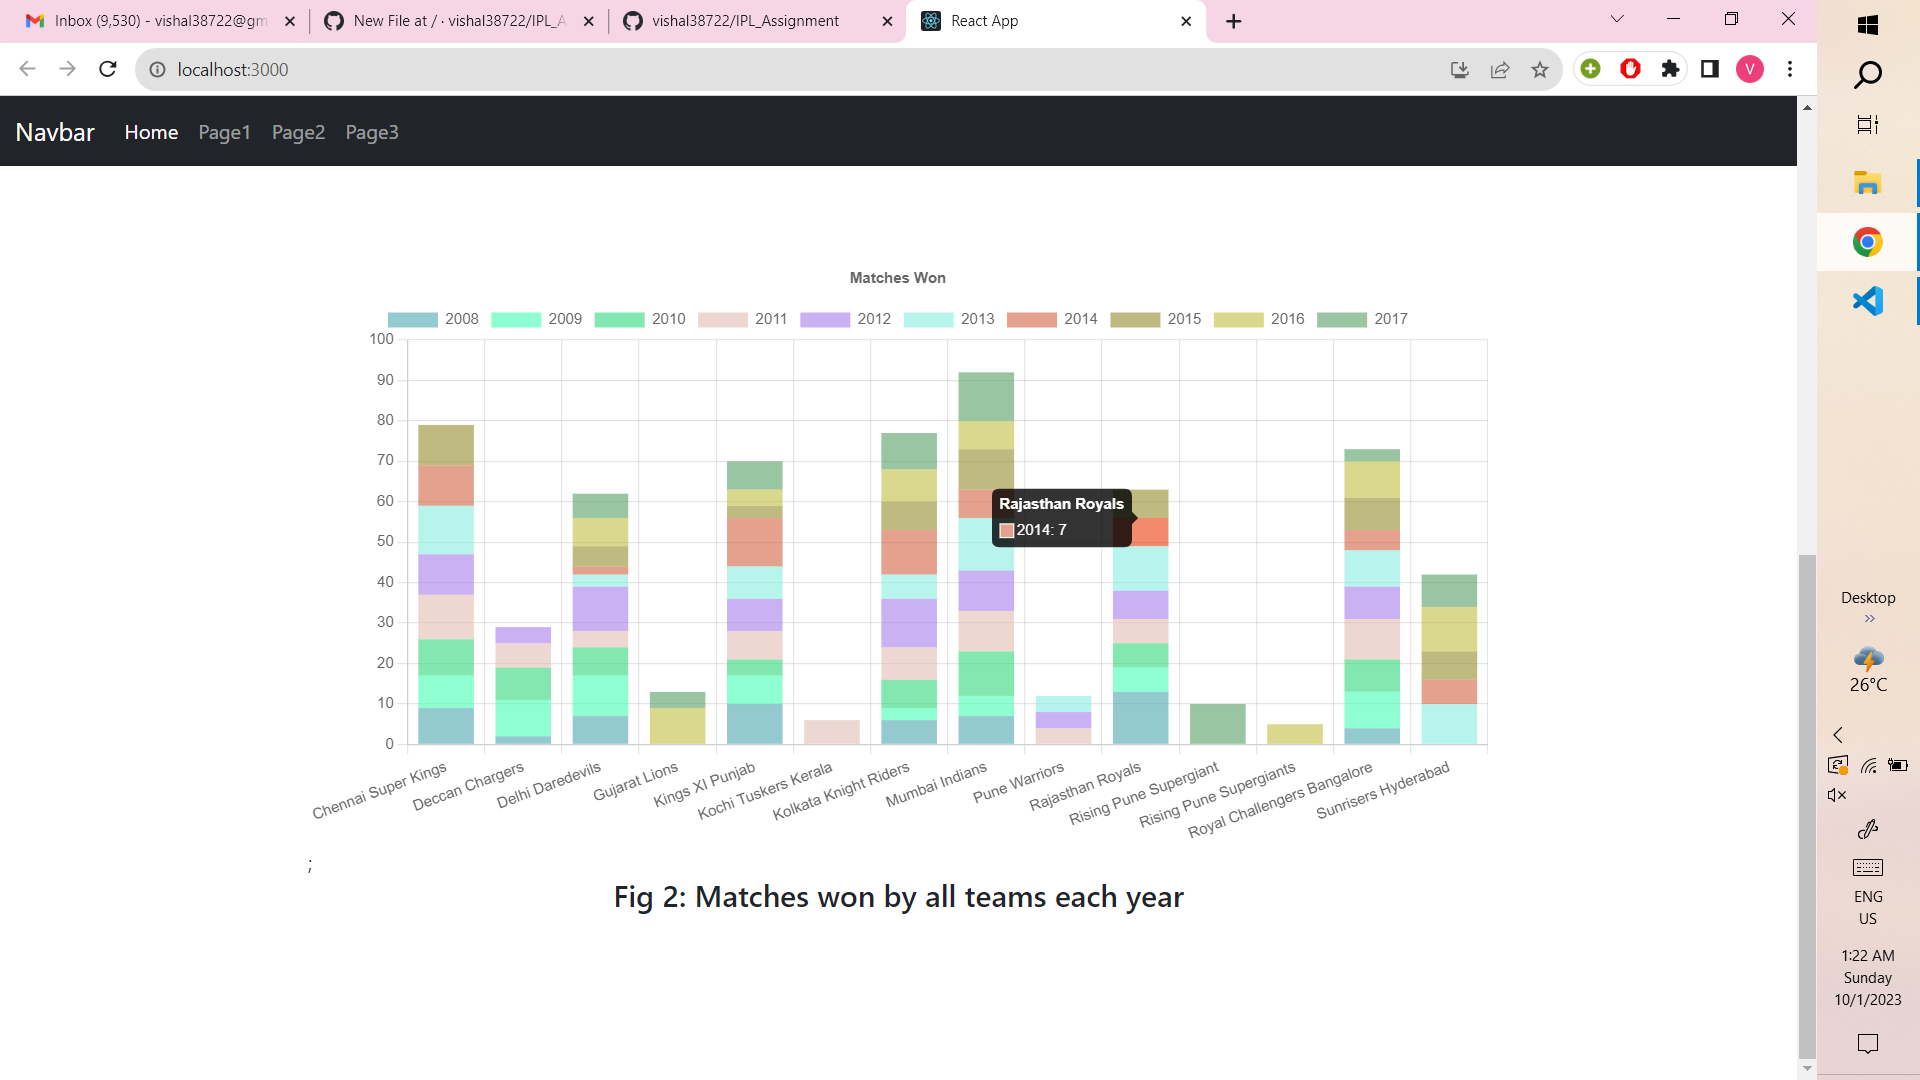This screenshot has height=1080, width=1920.
Task: Go back using browser back arrow
Action: 27,69
